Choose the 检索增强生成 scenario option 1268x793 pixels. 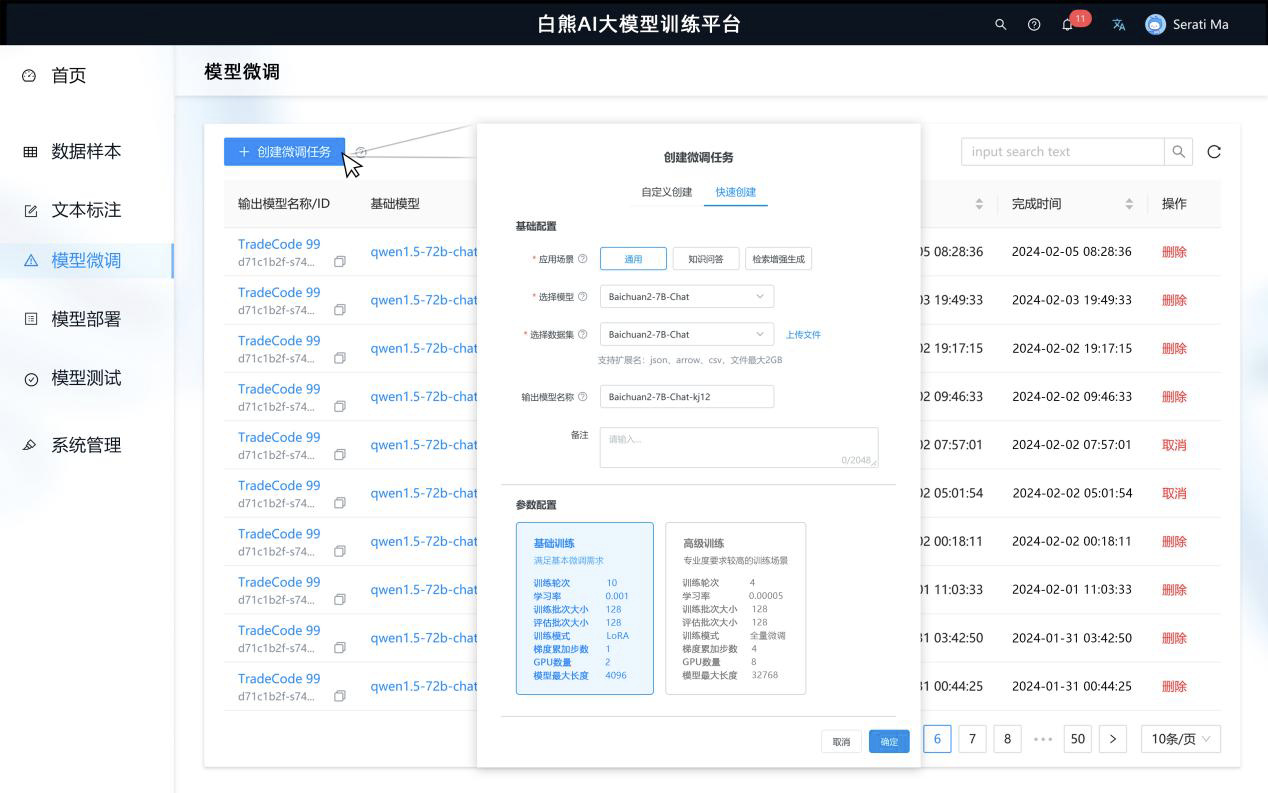(778, 259)
